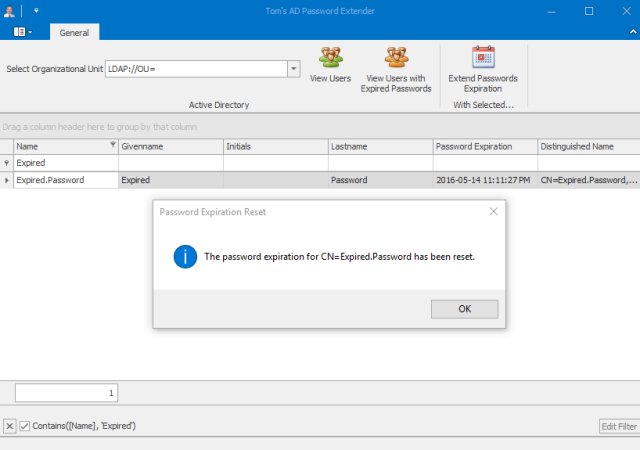Uncheck the Contains Name filter checkbox

pyautogui.click(x=24, y=426)
